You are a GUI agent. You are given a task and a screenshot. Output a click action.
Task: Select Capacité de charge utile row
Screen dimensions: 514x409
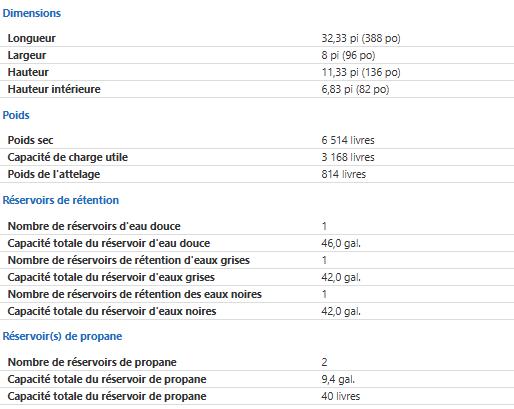257,157
